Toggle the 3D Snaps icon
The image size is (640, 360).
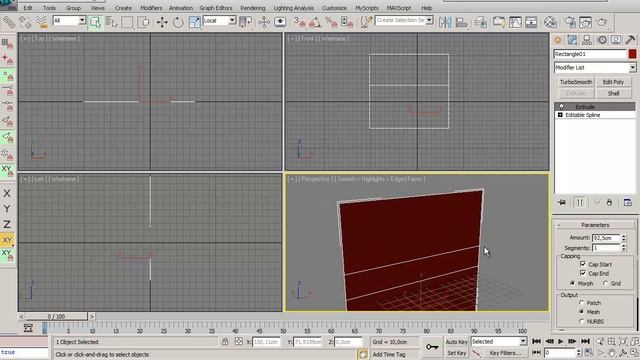(300, 22)
